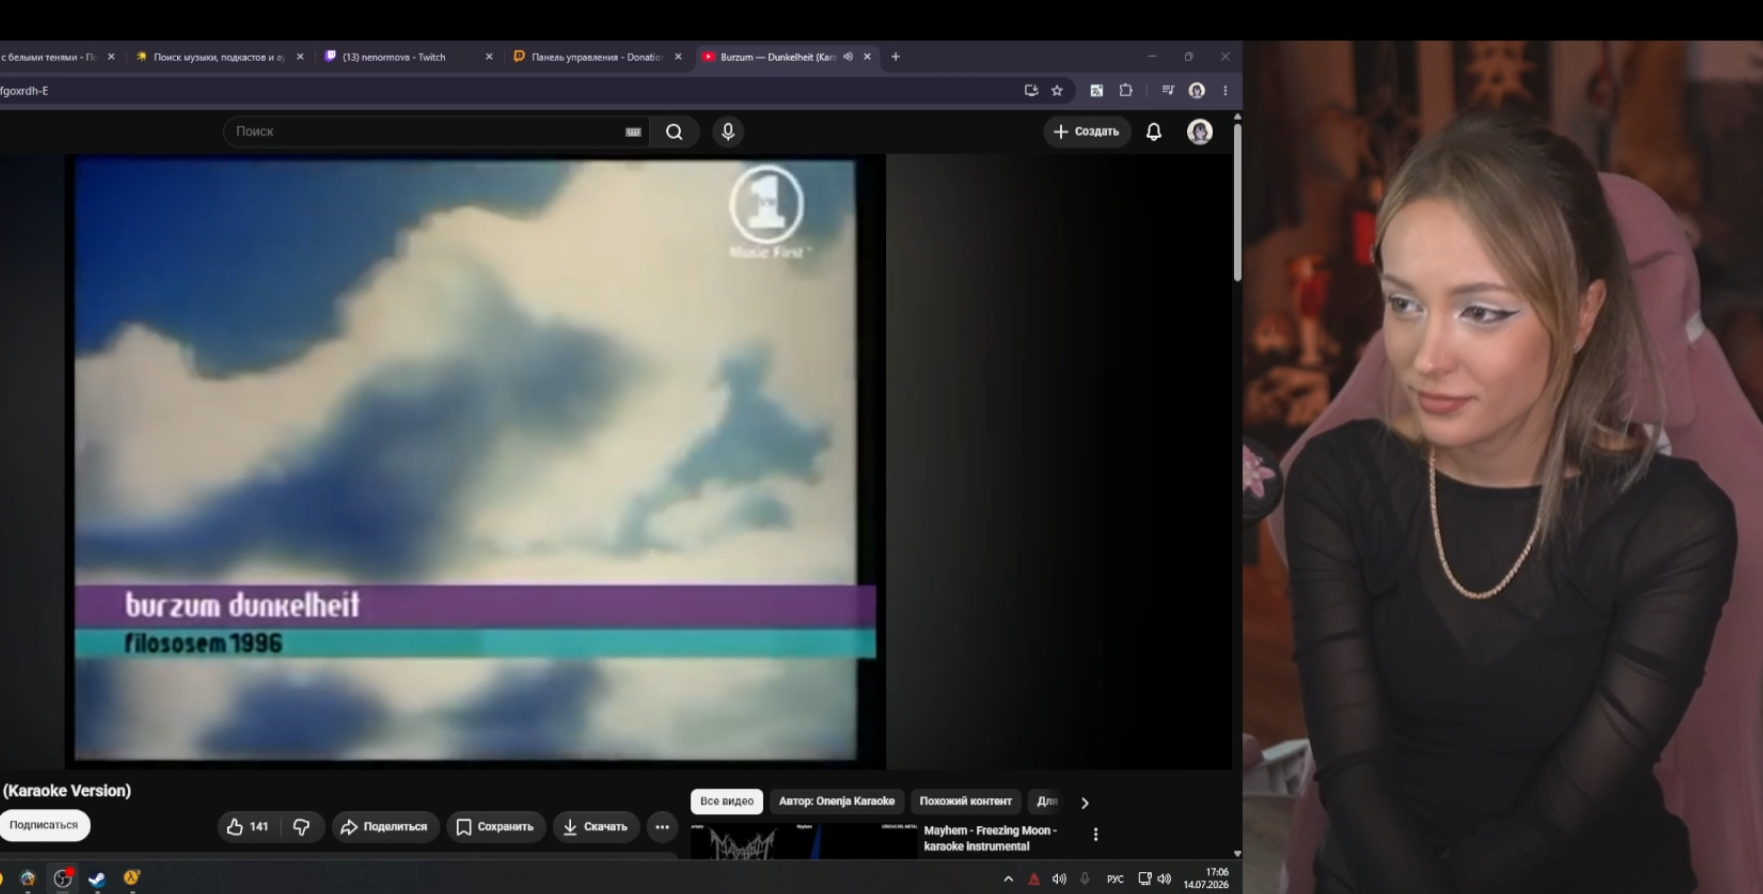
Task: Open the browser extensions puzzle icon
Action: pos(1126,91)
